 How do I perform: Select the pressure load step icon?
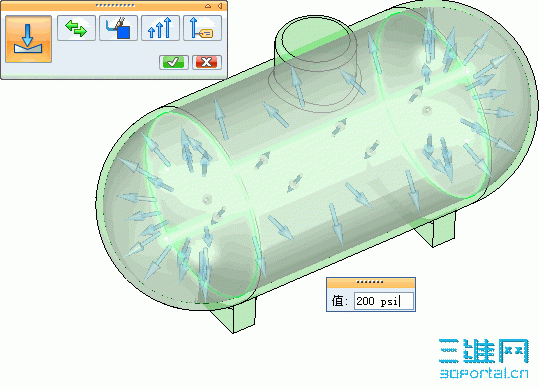point(29,39)
